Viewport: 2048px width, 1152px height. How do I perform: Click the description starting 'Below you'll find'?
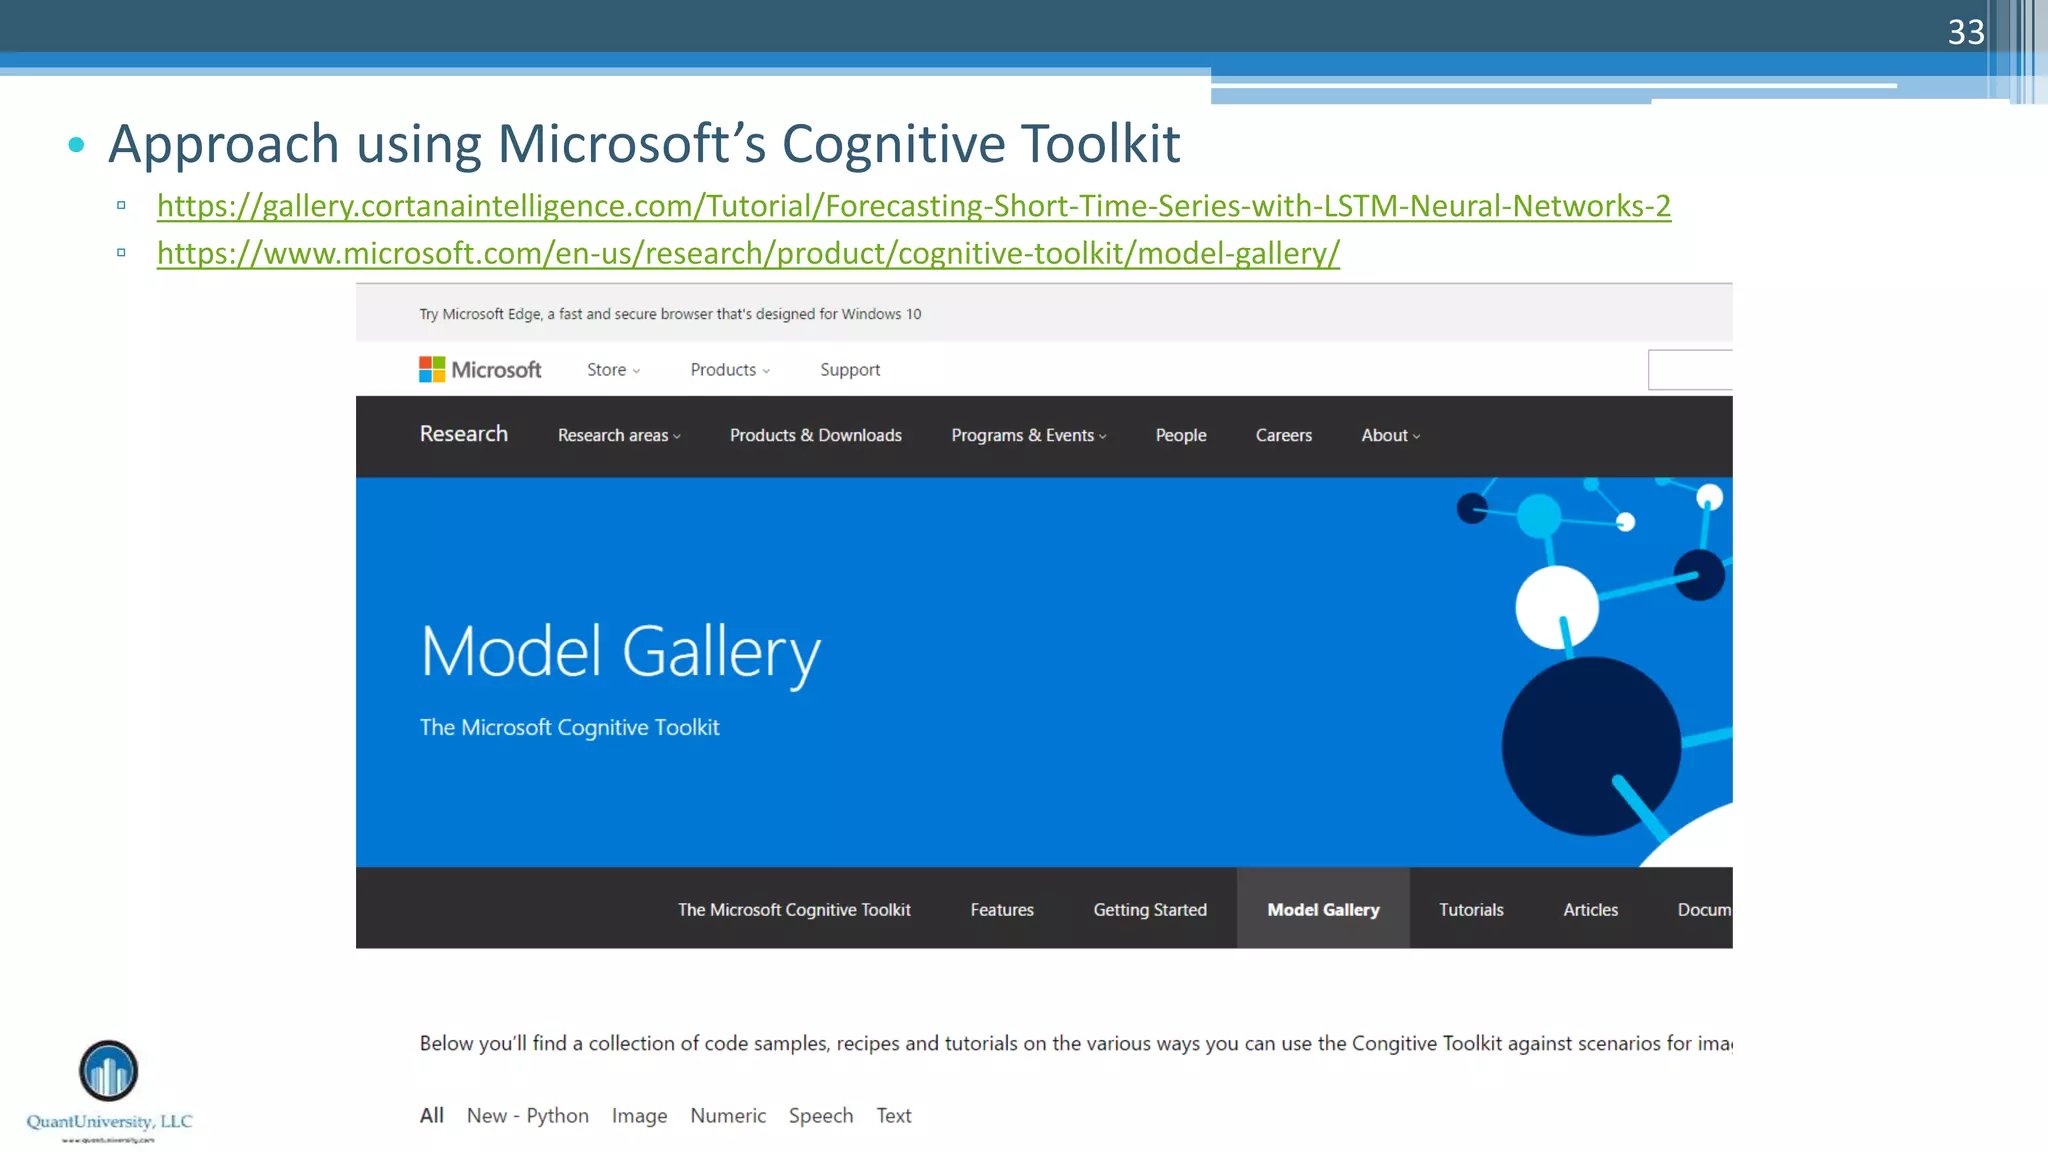click(x=1076, y=1044)
